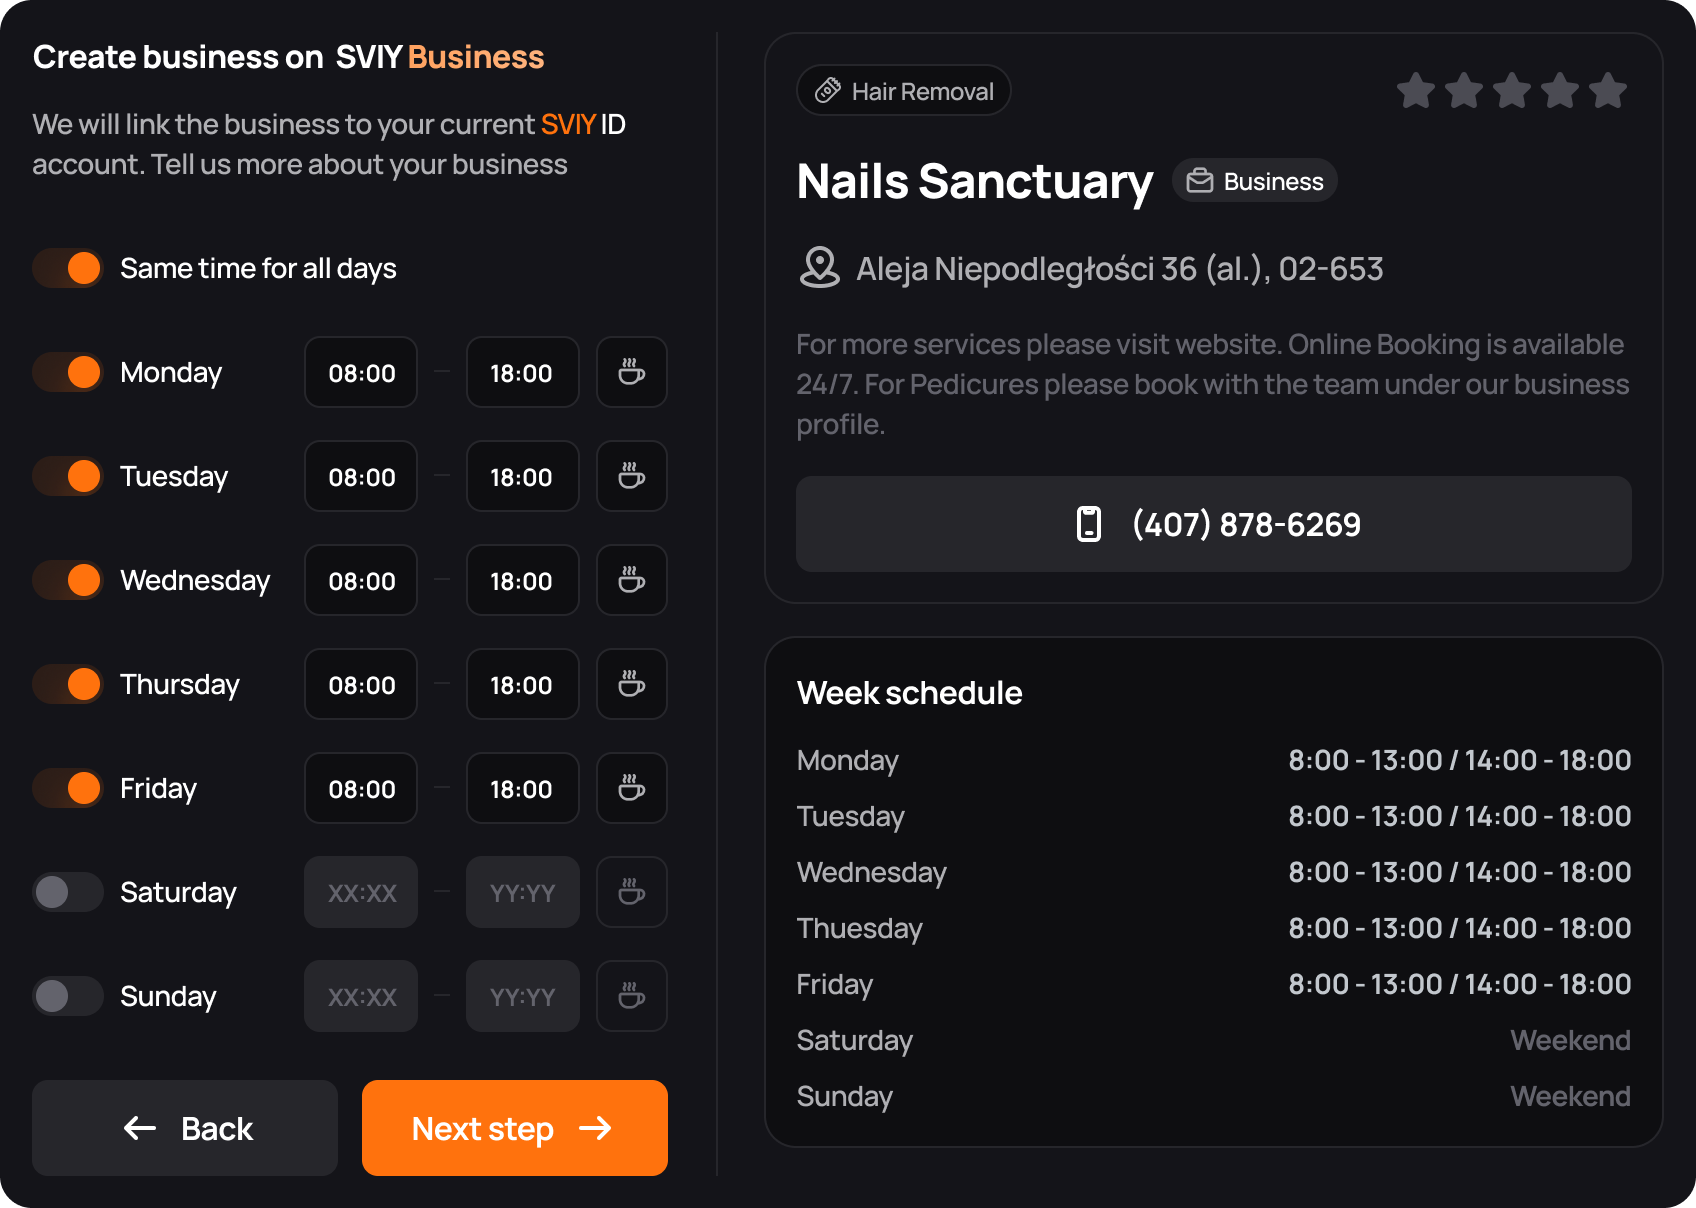Click address Aleja Niepodległości 36
Viewport: 1696px width, 1208px height.
[x=1120, y=268]
